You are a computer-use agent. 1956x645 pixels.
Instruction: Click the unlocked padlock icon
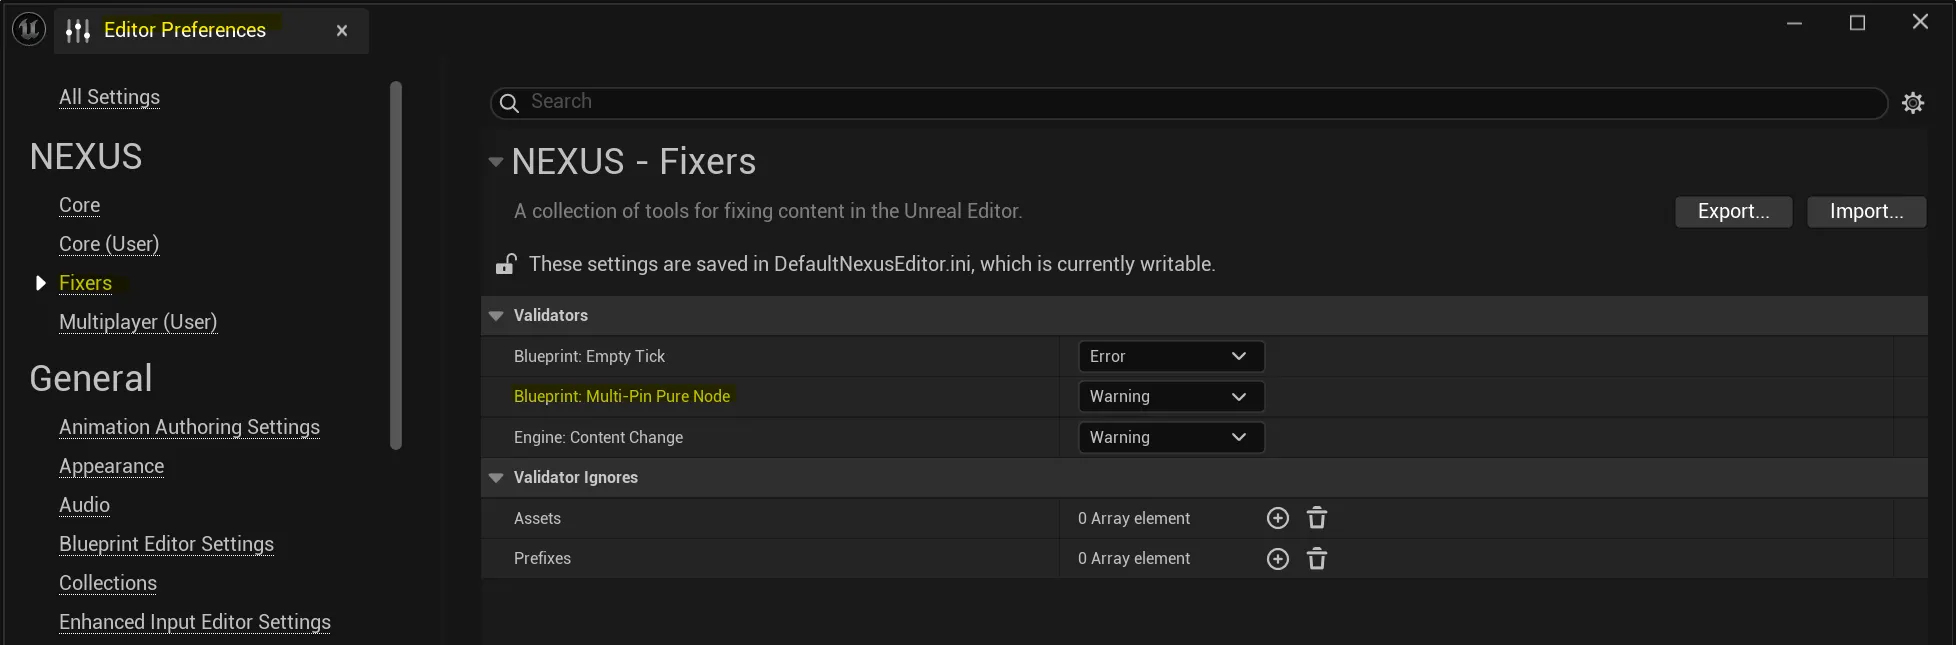[506, 264]
